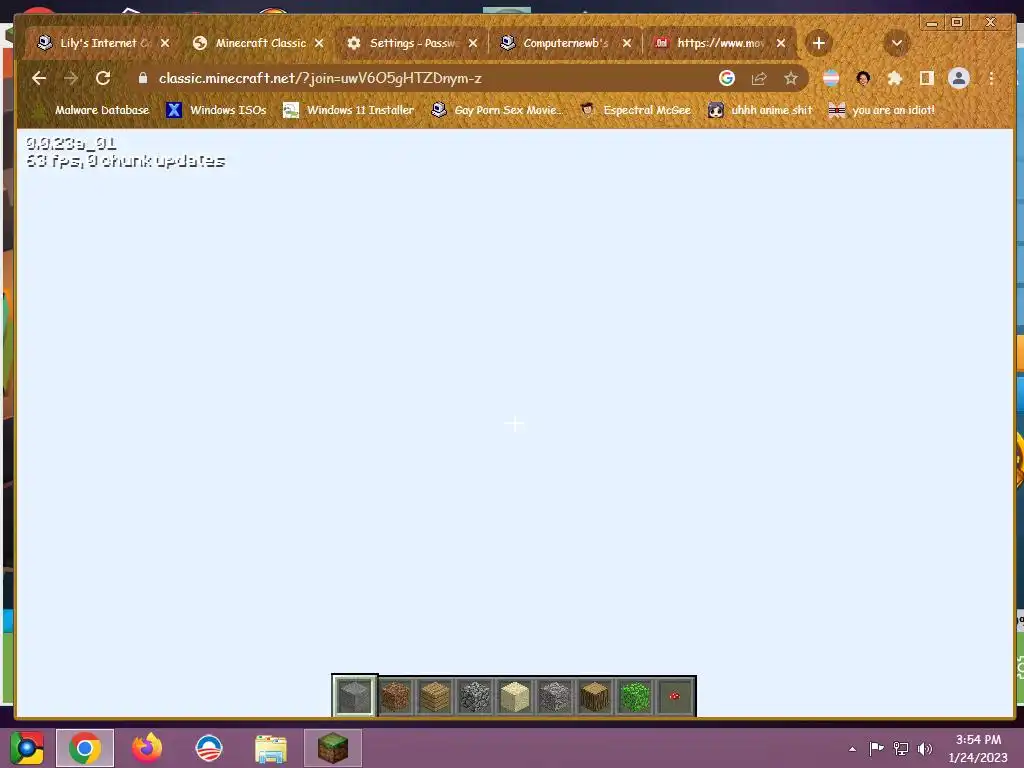Open the uhhh anime bookmark
The image size is (1024, 768).
pyautogui.click(x=760, y=110)
